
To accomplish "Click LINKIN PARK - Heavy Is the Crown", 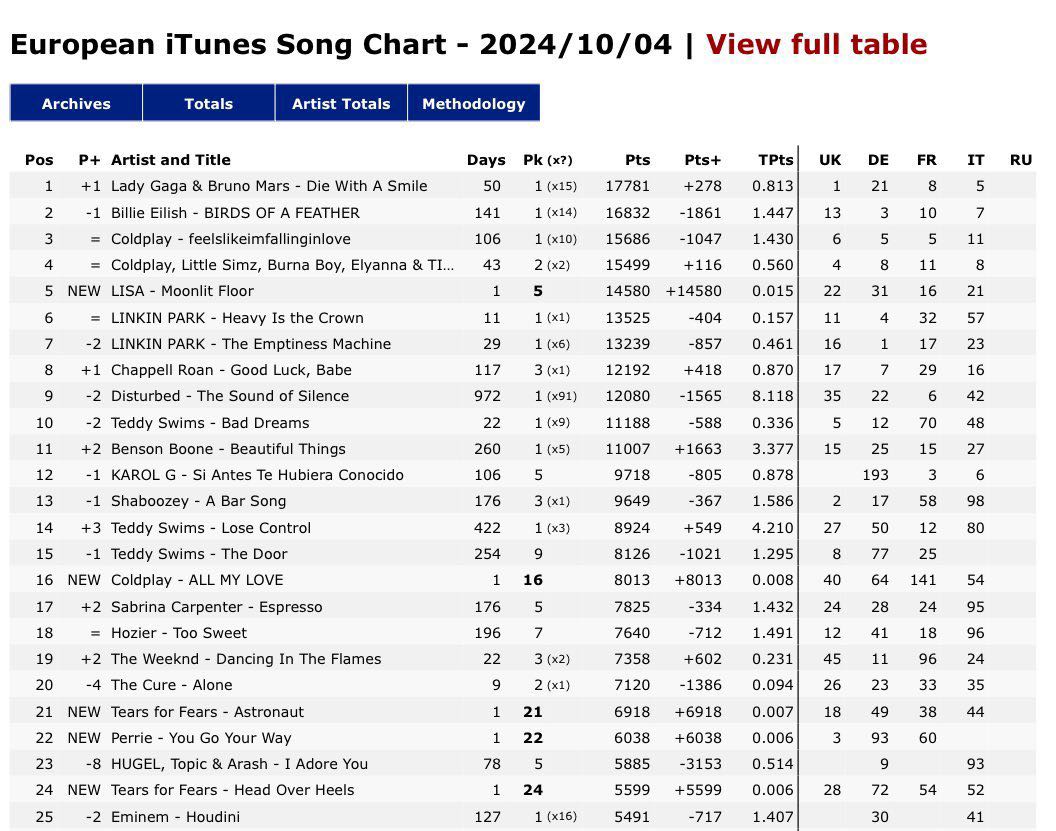I will pyautogui.click(x=237, y=318).
